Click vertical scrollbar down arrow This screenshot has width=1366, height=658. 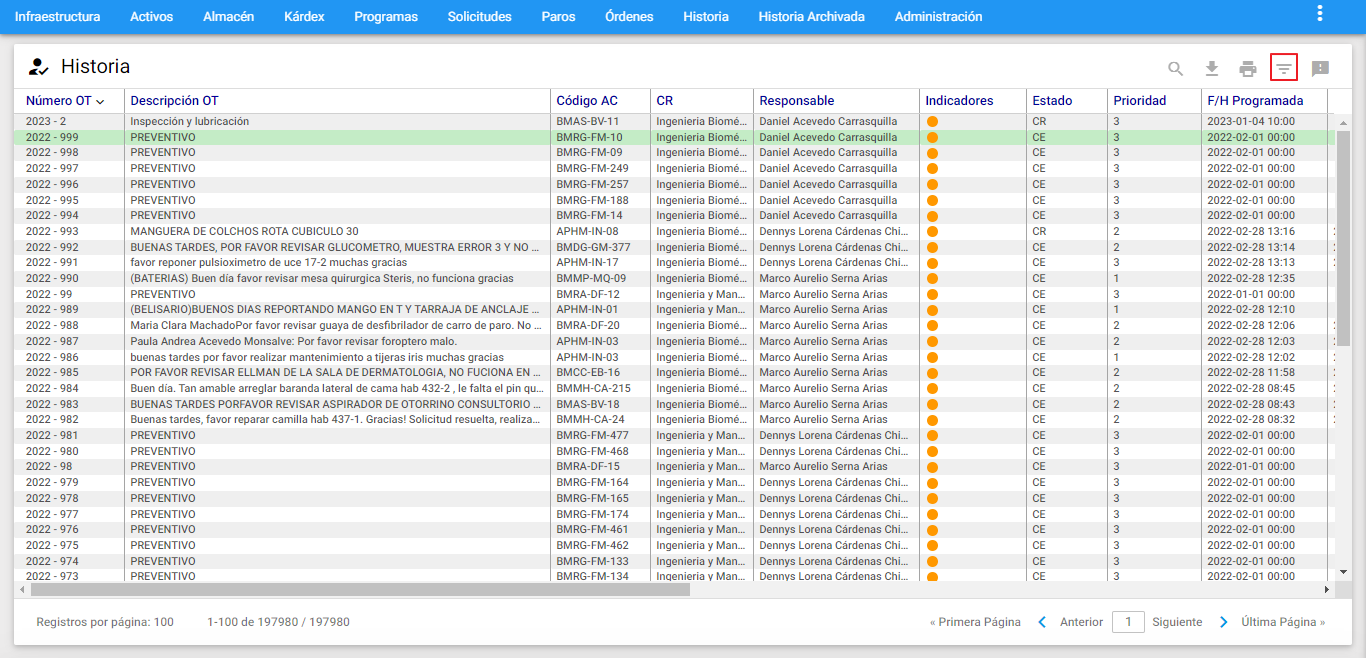click(x=1343, y=572)
